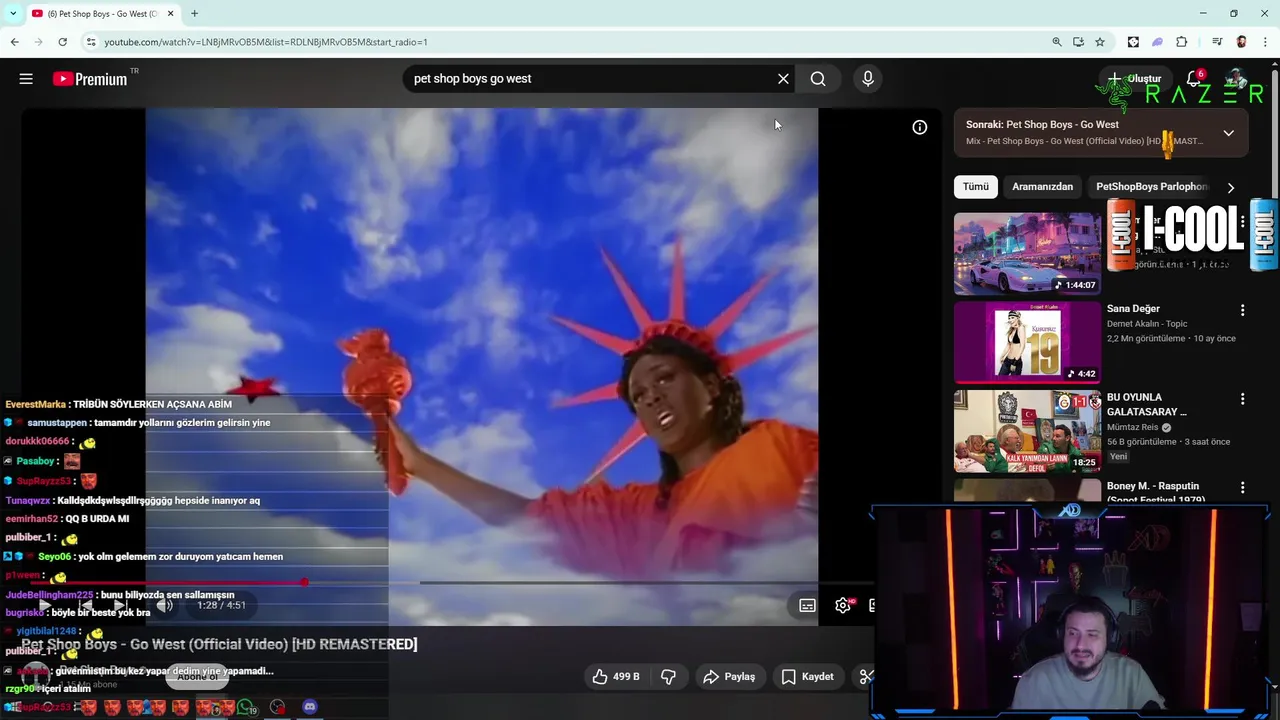This screenshot has width=1280, height=720.
Task: Close the Pet Shop Boys browser tab
Action: click(x=170, y=14)
